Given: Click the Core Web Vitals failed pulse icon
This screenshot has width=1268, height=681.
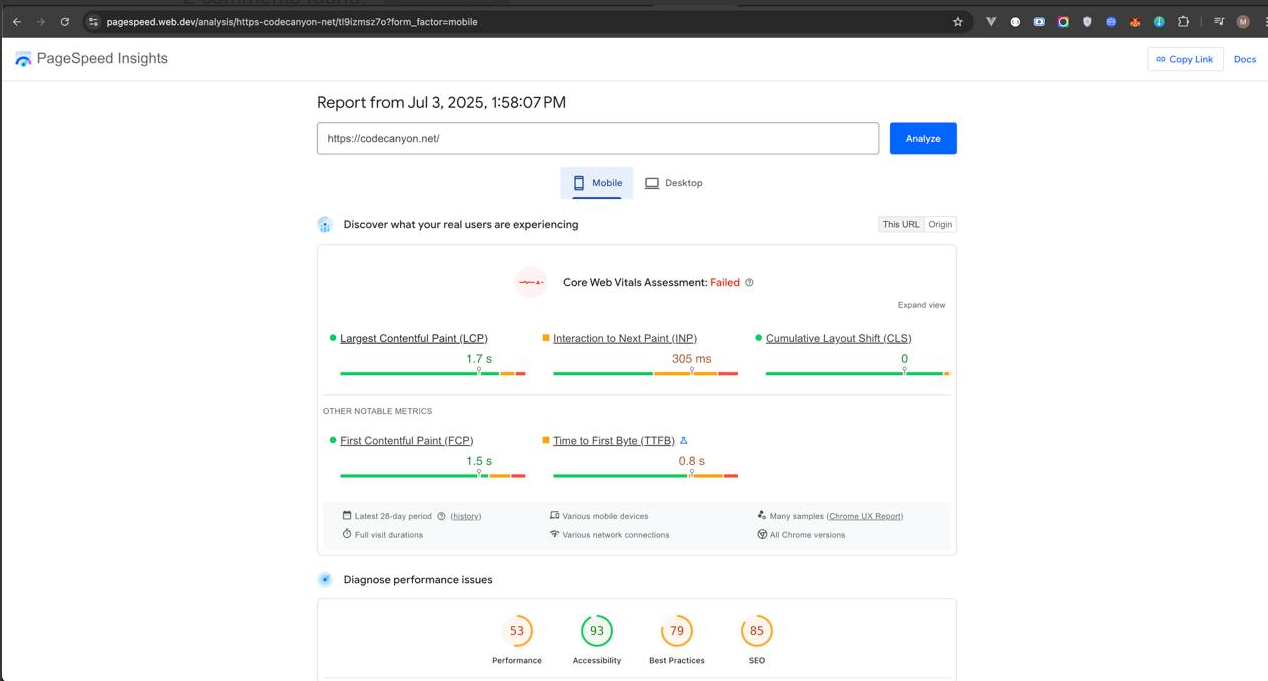Looking at the screenshot, I should coord(531,282).
